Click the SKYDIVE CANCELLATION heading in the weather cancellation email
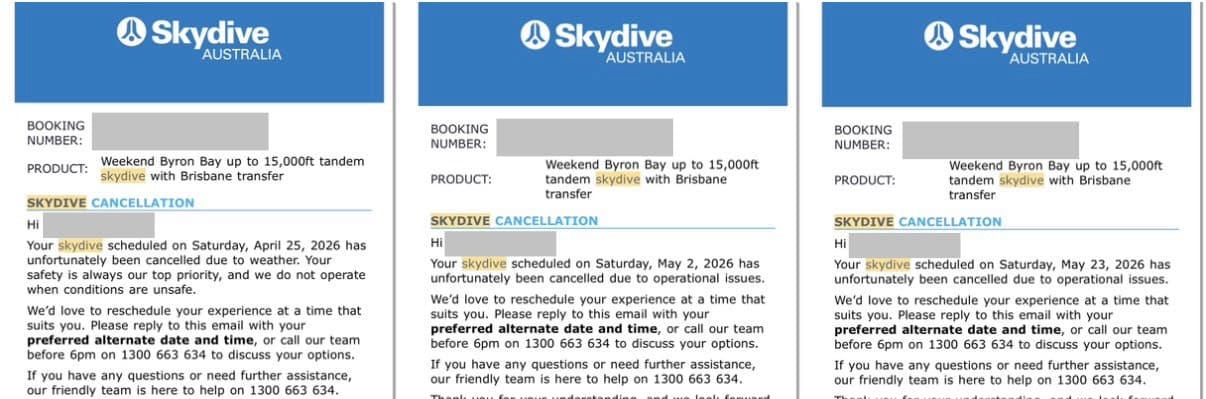Image resolution: width=1206 pixels, height=399 pixels. click(111, 203)
